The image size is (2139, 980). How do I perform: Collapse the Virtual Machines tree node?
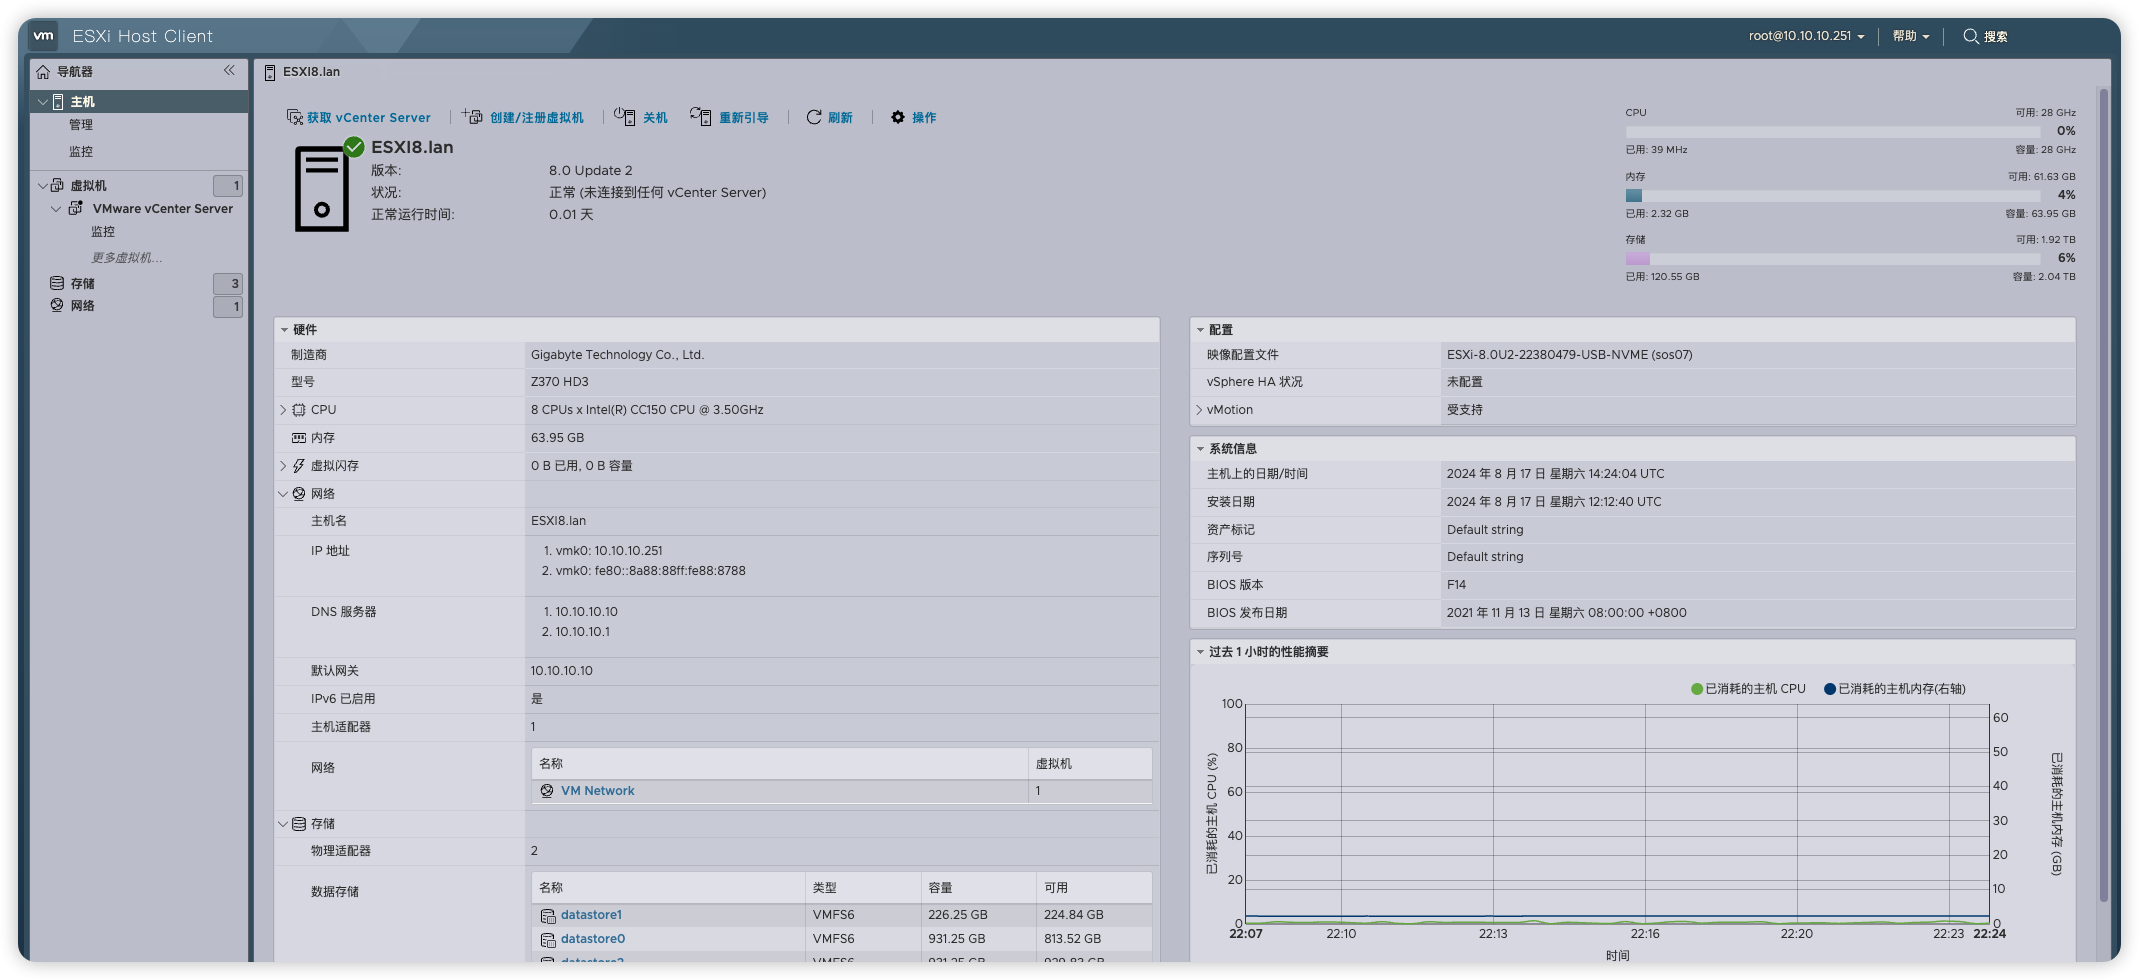43,185
